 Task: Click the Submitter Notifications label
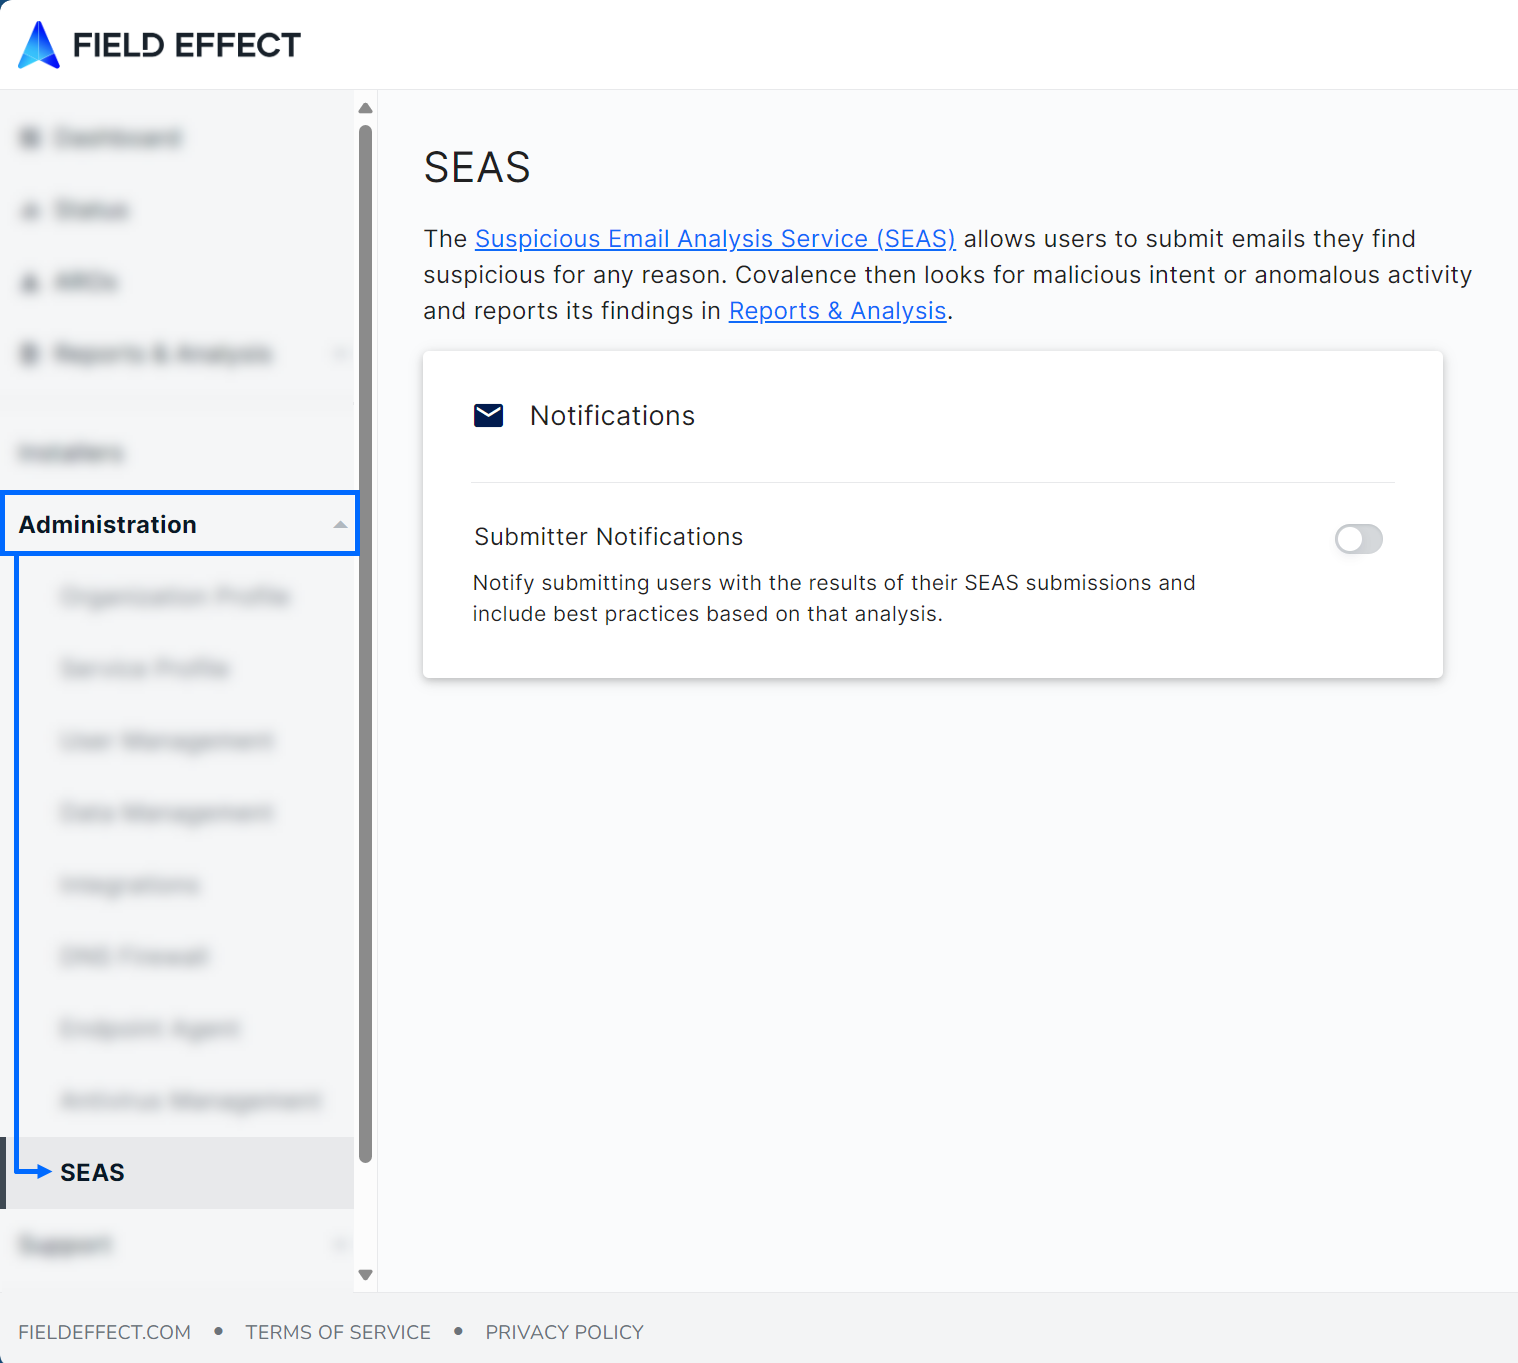pos(608,537)
